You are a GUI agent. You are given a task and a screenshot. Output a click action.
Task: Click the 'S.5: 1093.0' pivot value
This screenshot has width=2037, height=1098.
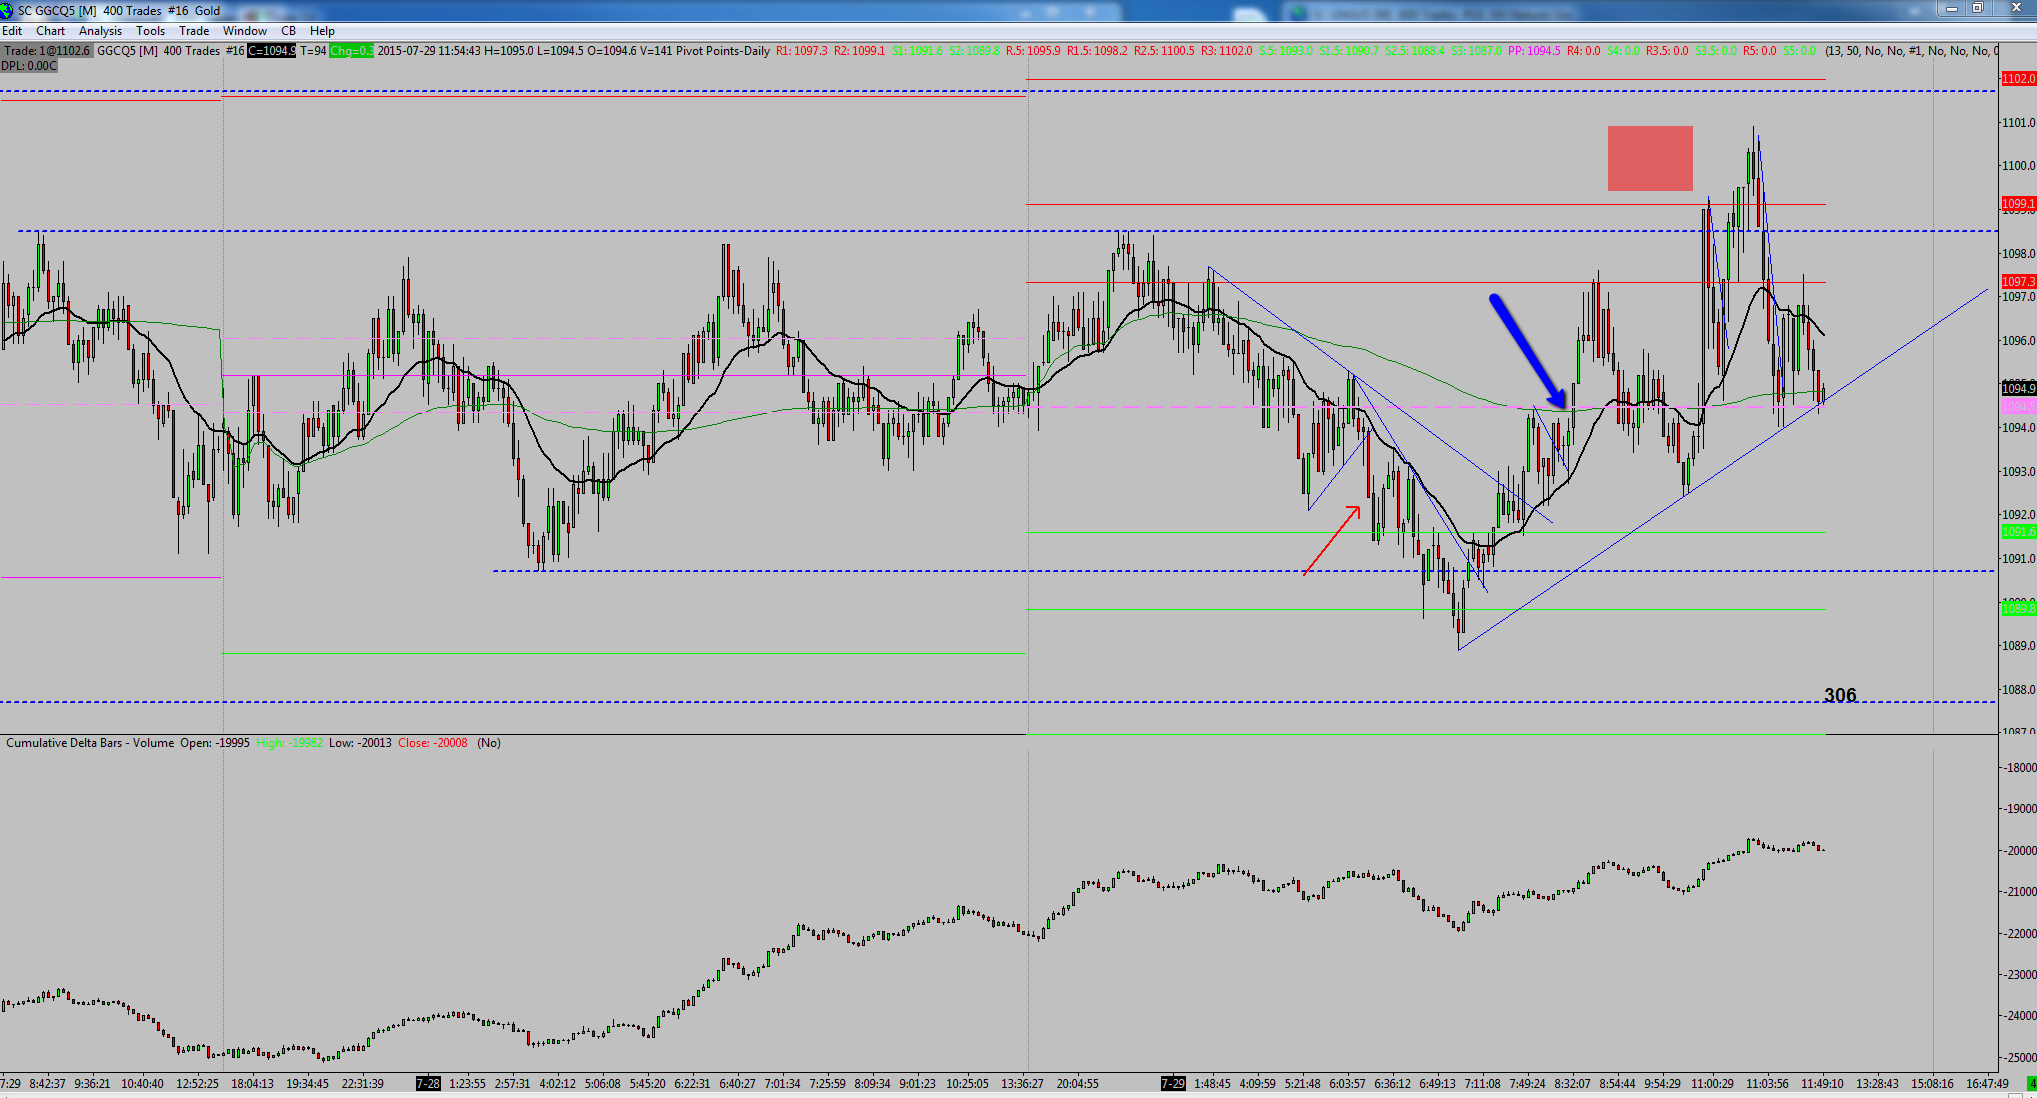[x=1286, y=51]
